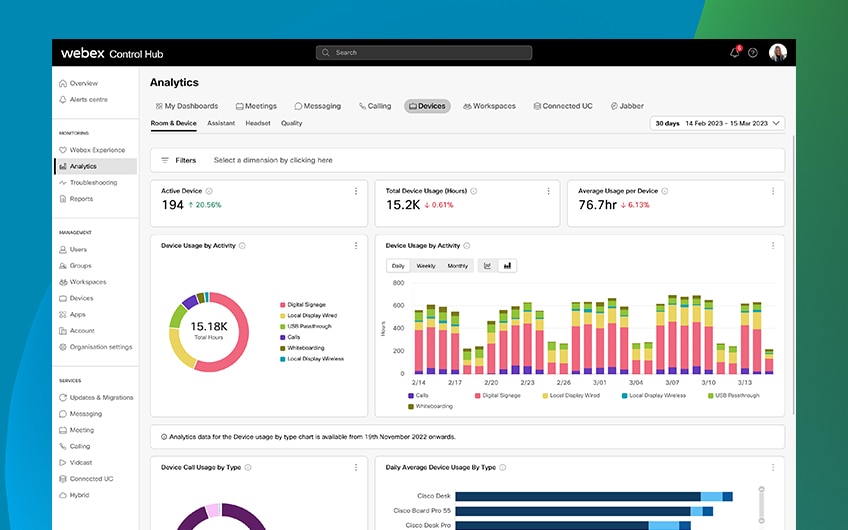This screenshot has height=530, width=848.
Task: Select Assistant sub-tab
Action: point(221,123)
